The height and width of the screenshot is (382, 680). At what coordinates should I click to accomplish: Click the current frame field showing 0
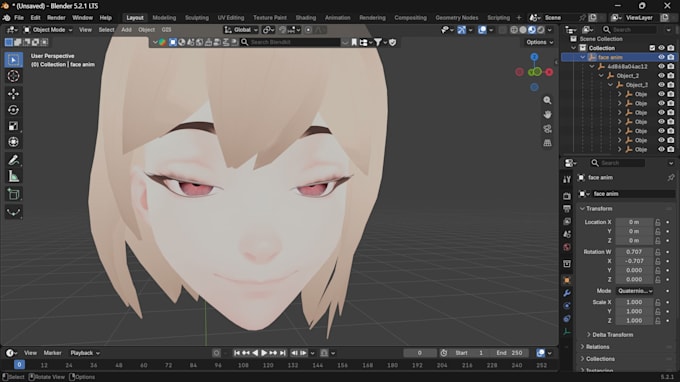(x=420, y=353)
